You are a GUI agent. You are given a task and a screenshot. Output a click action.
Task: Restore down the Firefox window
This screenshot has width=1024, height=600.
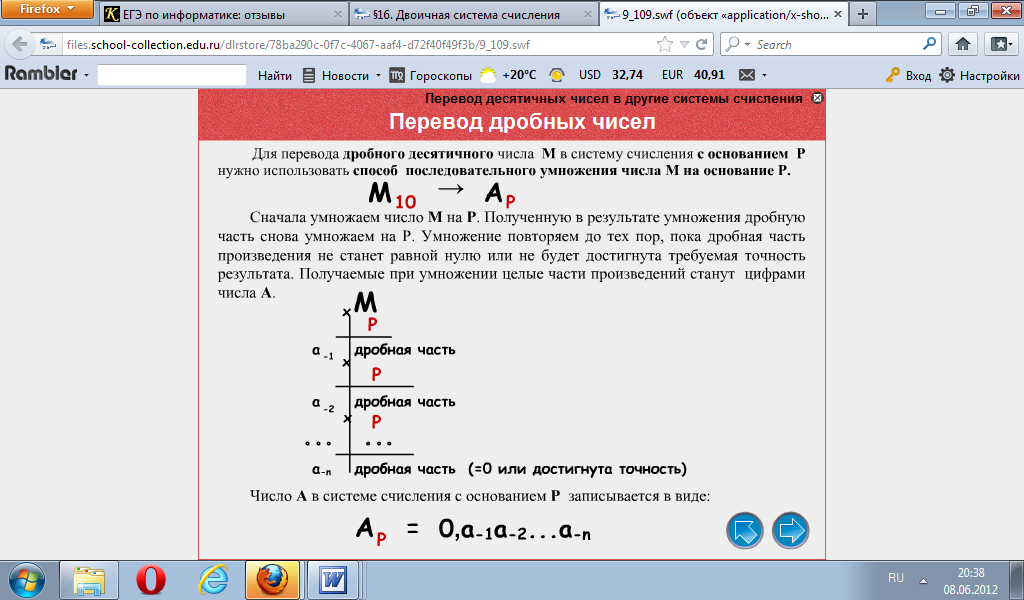[973, 9]
